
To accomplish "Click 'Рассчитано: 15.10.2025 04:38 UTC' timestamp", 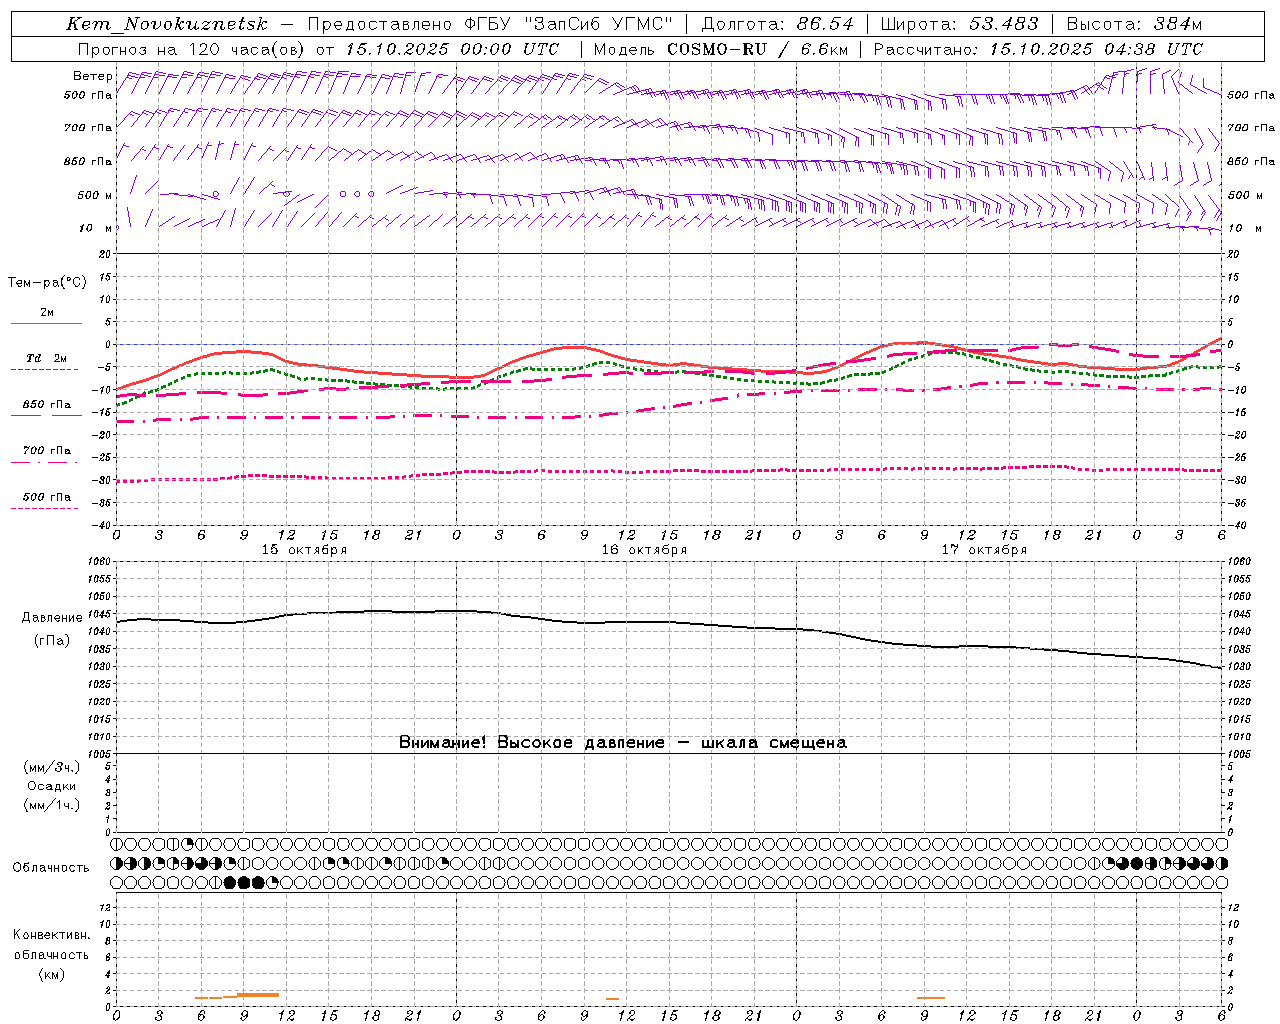I will (x=1038, y=49).
